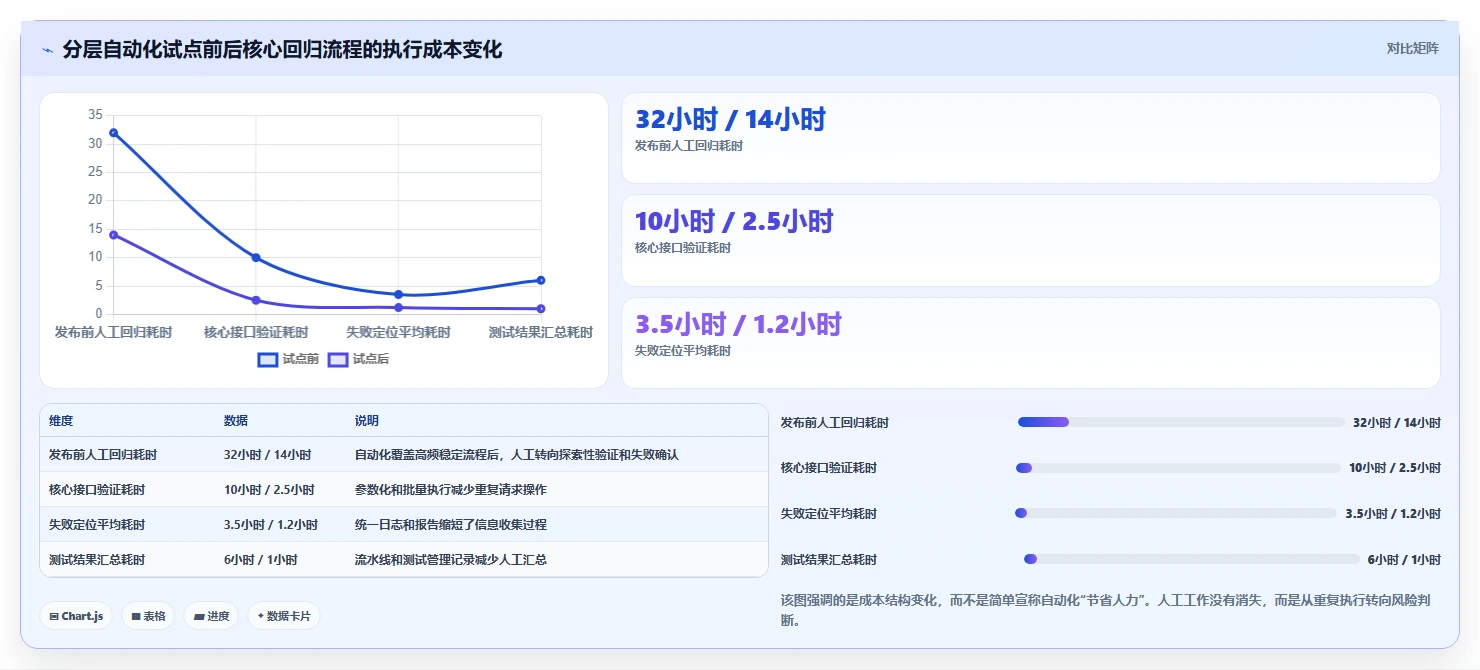Click 试点前 point over 核心接口验证耗时
The height and width of the screenshot is (670, 1480).
pos(256,258)
